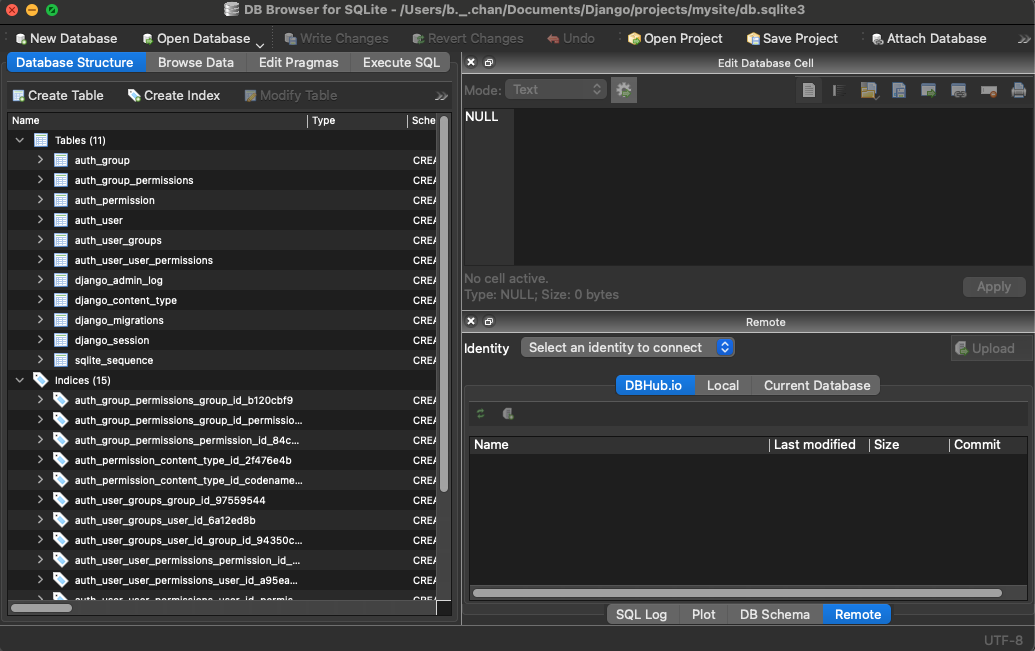Click the Create Index tag icon
The width and height of the screenshot is (1035, 651).
point(134,96)
